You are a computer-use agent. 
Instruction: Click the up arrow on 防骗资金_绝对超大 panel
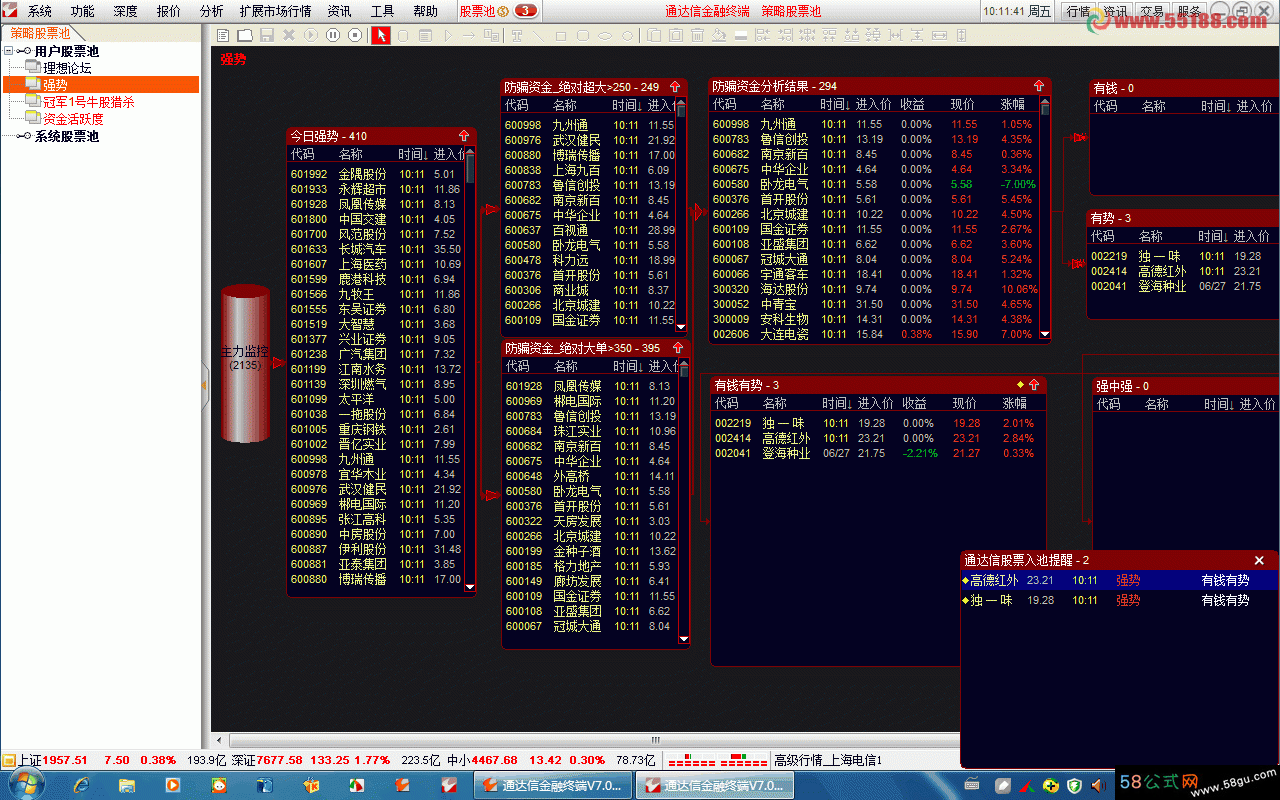pyautogui.click(x=675, y=87)
